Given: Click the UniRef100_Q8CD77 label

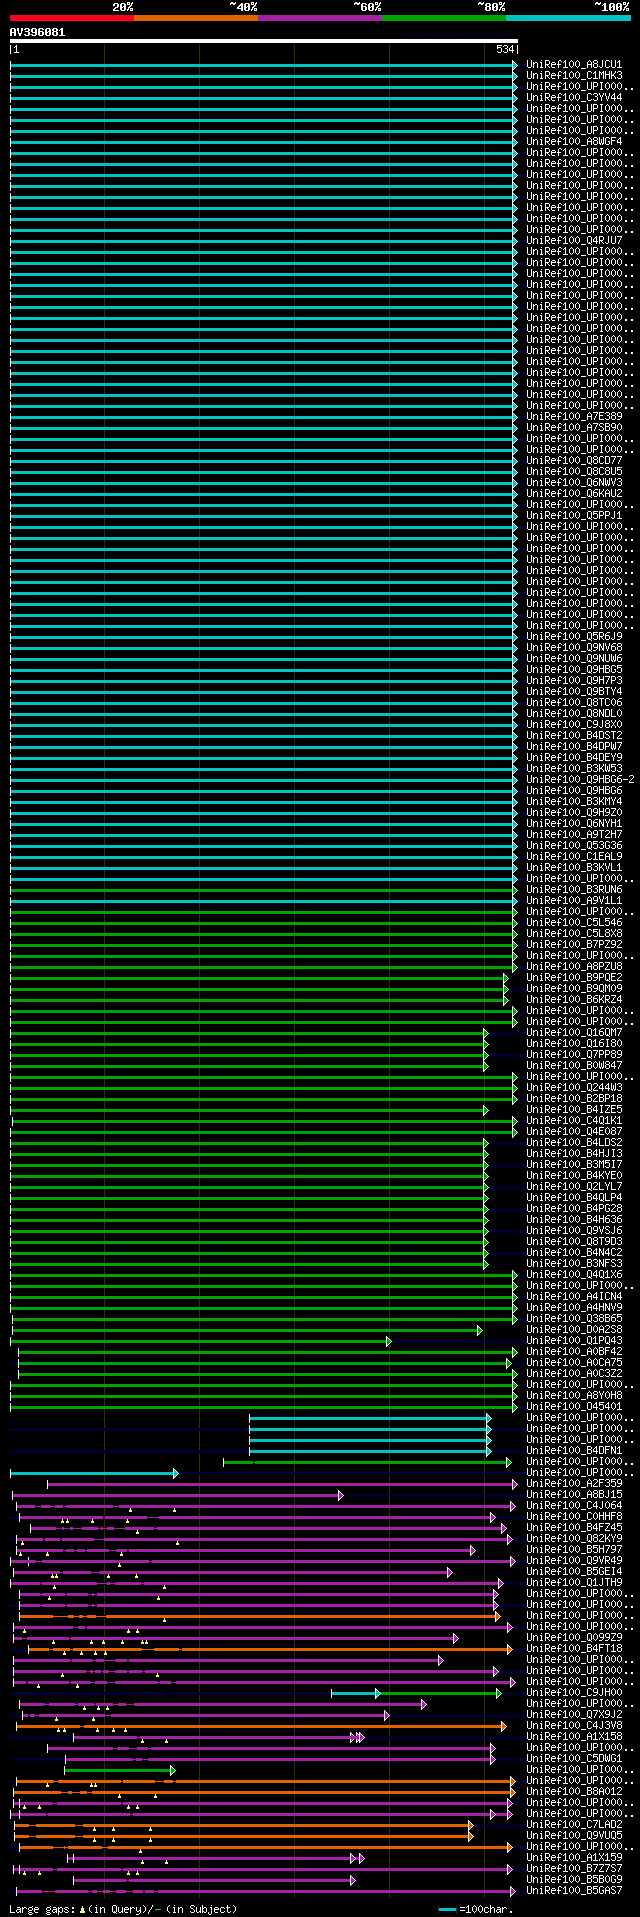Looking at the screenshot, I should click(x=574, y=460).
